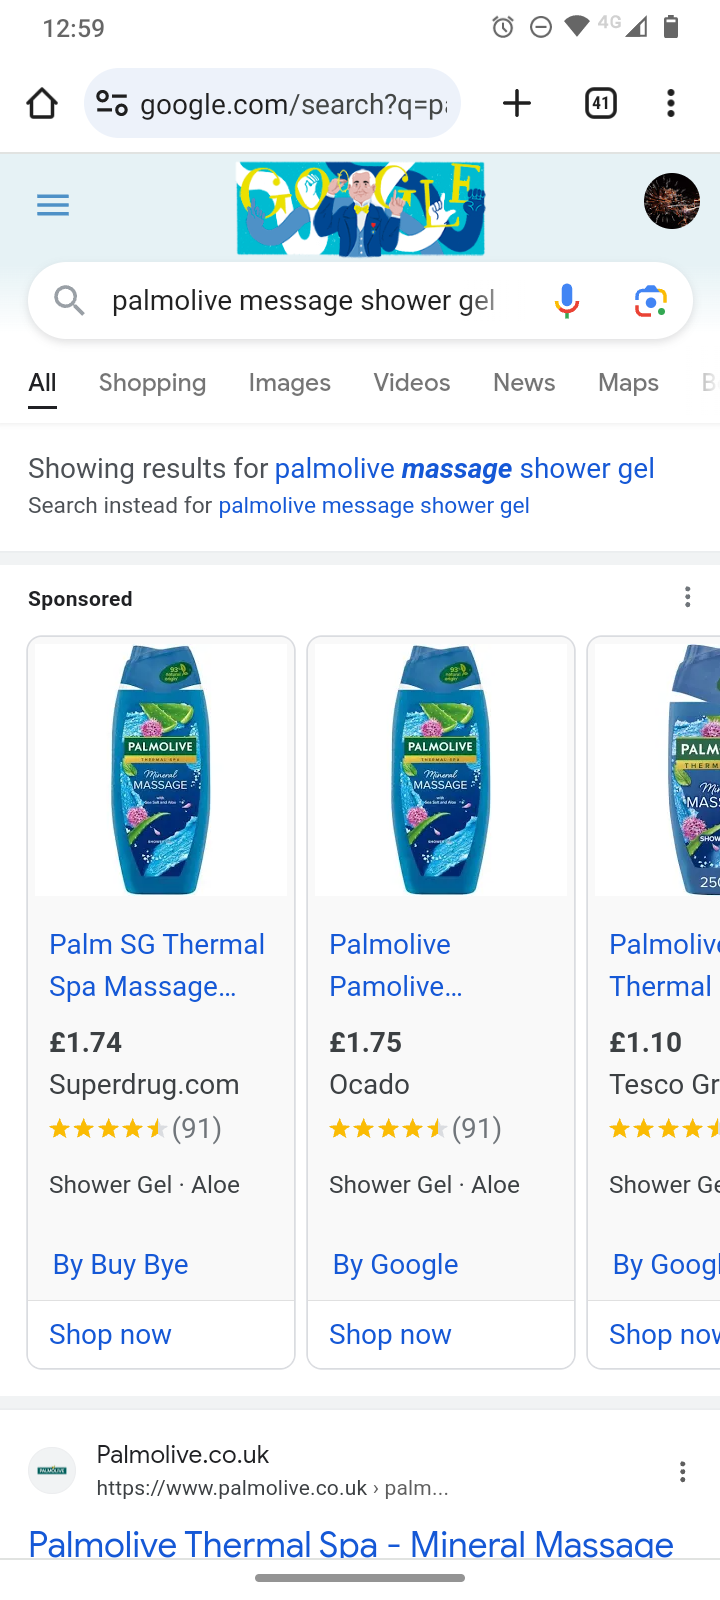The height and width of the screenshot is (1600, 720).
Task: Open the Videos results tab
Action: tap(411, 383)
